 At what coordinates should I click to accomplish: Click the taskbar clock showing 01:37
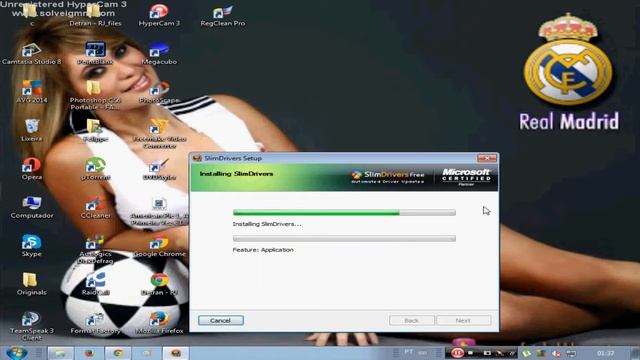tap(605, 353)
